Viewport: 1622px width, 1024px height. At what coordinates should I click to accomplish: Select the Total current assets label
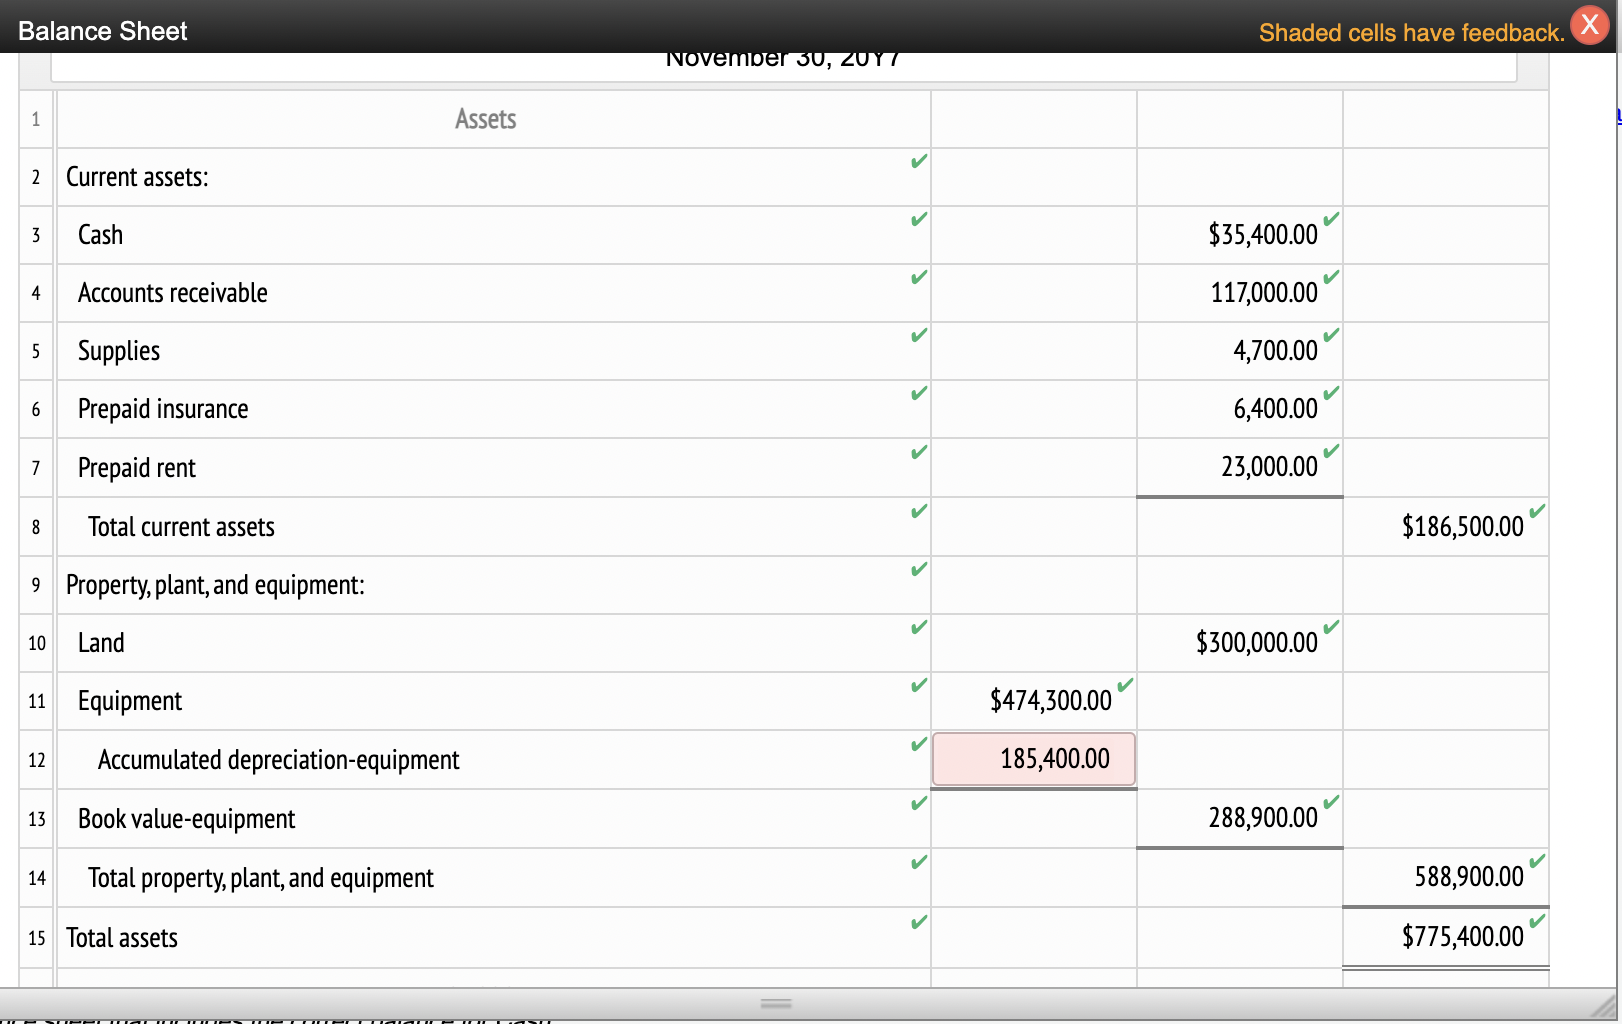click(181, 527)
